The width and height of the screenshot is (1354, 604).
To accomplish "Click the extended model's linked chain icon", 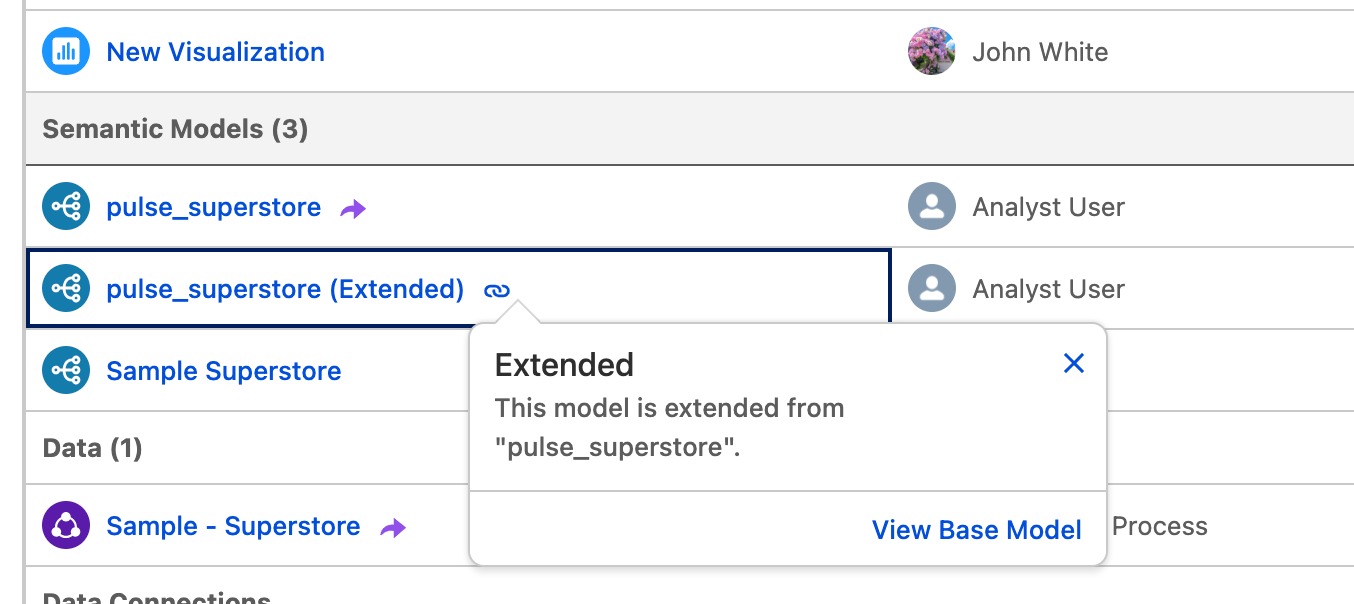I will (497, 288).
